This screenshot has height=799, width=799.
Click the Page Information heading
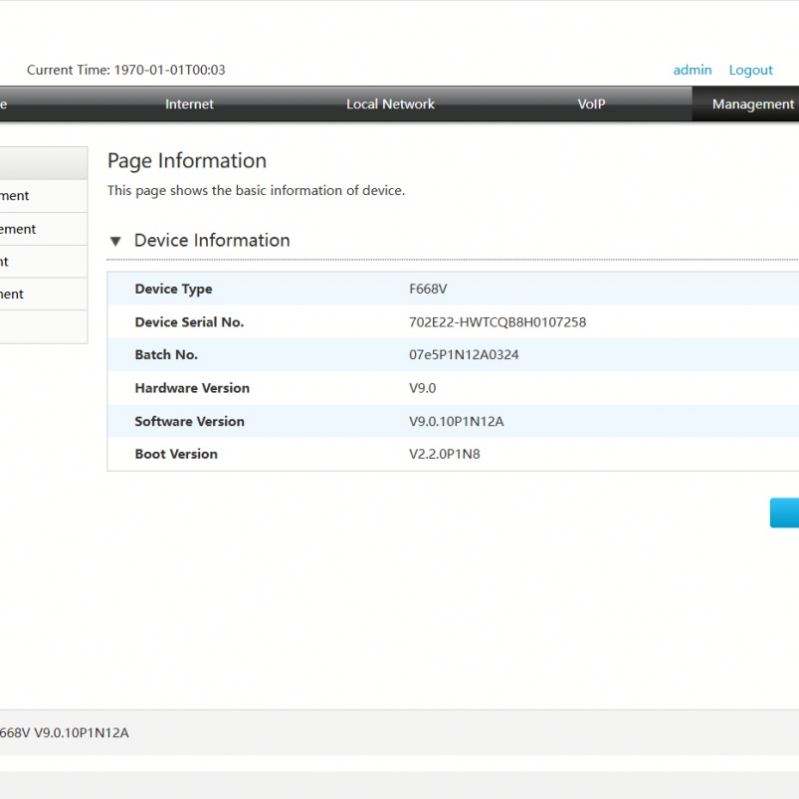click(187, 161)
